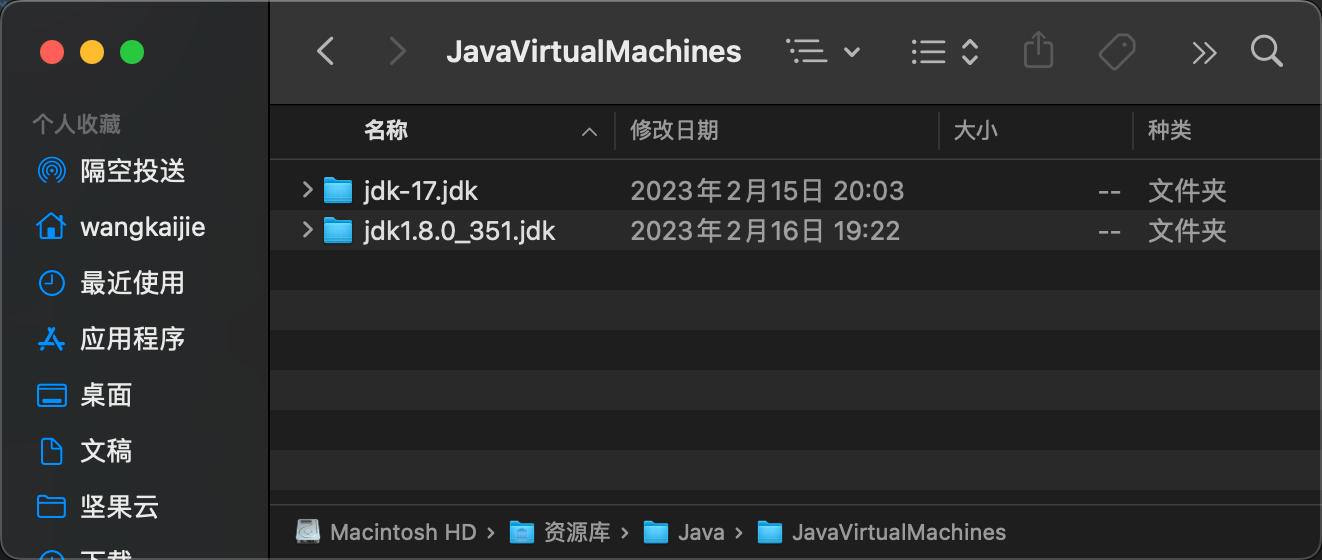1322x560 pixels.
Task: Select the jdk1.8.0_351.jdk folder icon
Action: pyautogui.click(x=339, y=231)
